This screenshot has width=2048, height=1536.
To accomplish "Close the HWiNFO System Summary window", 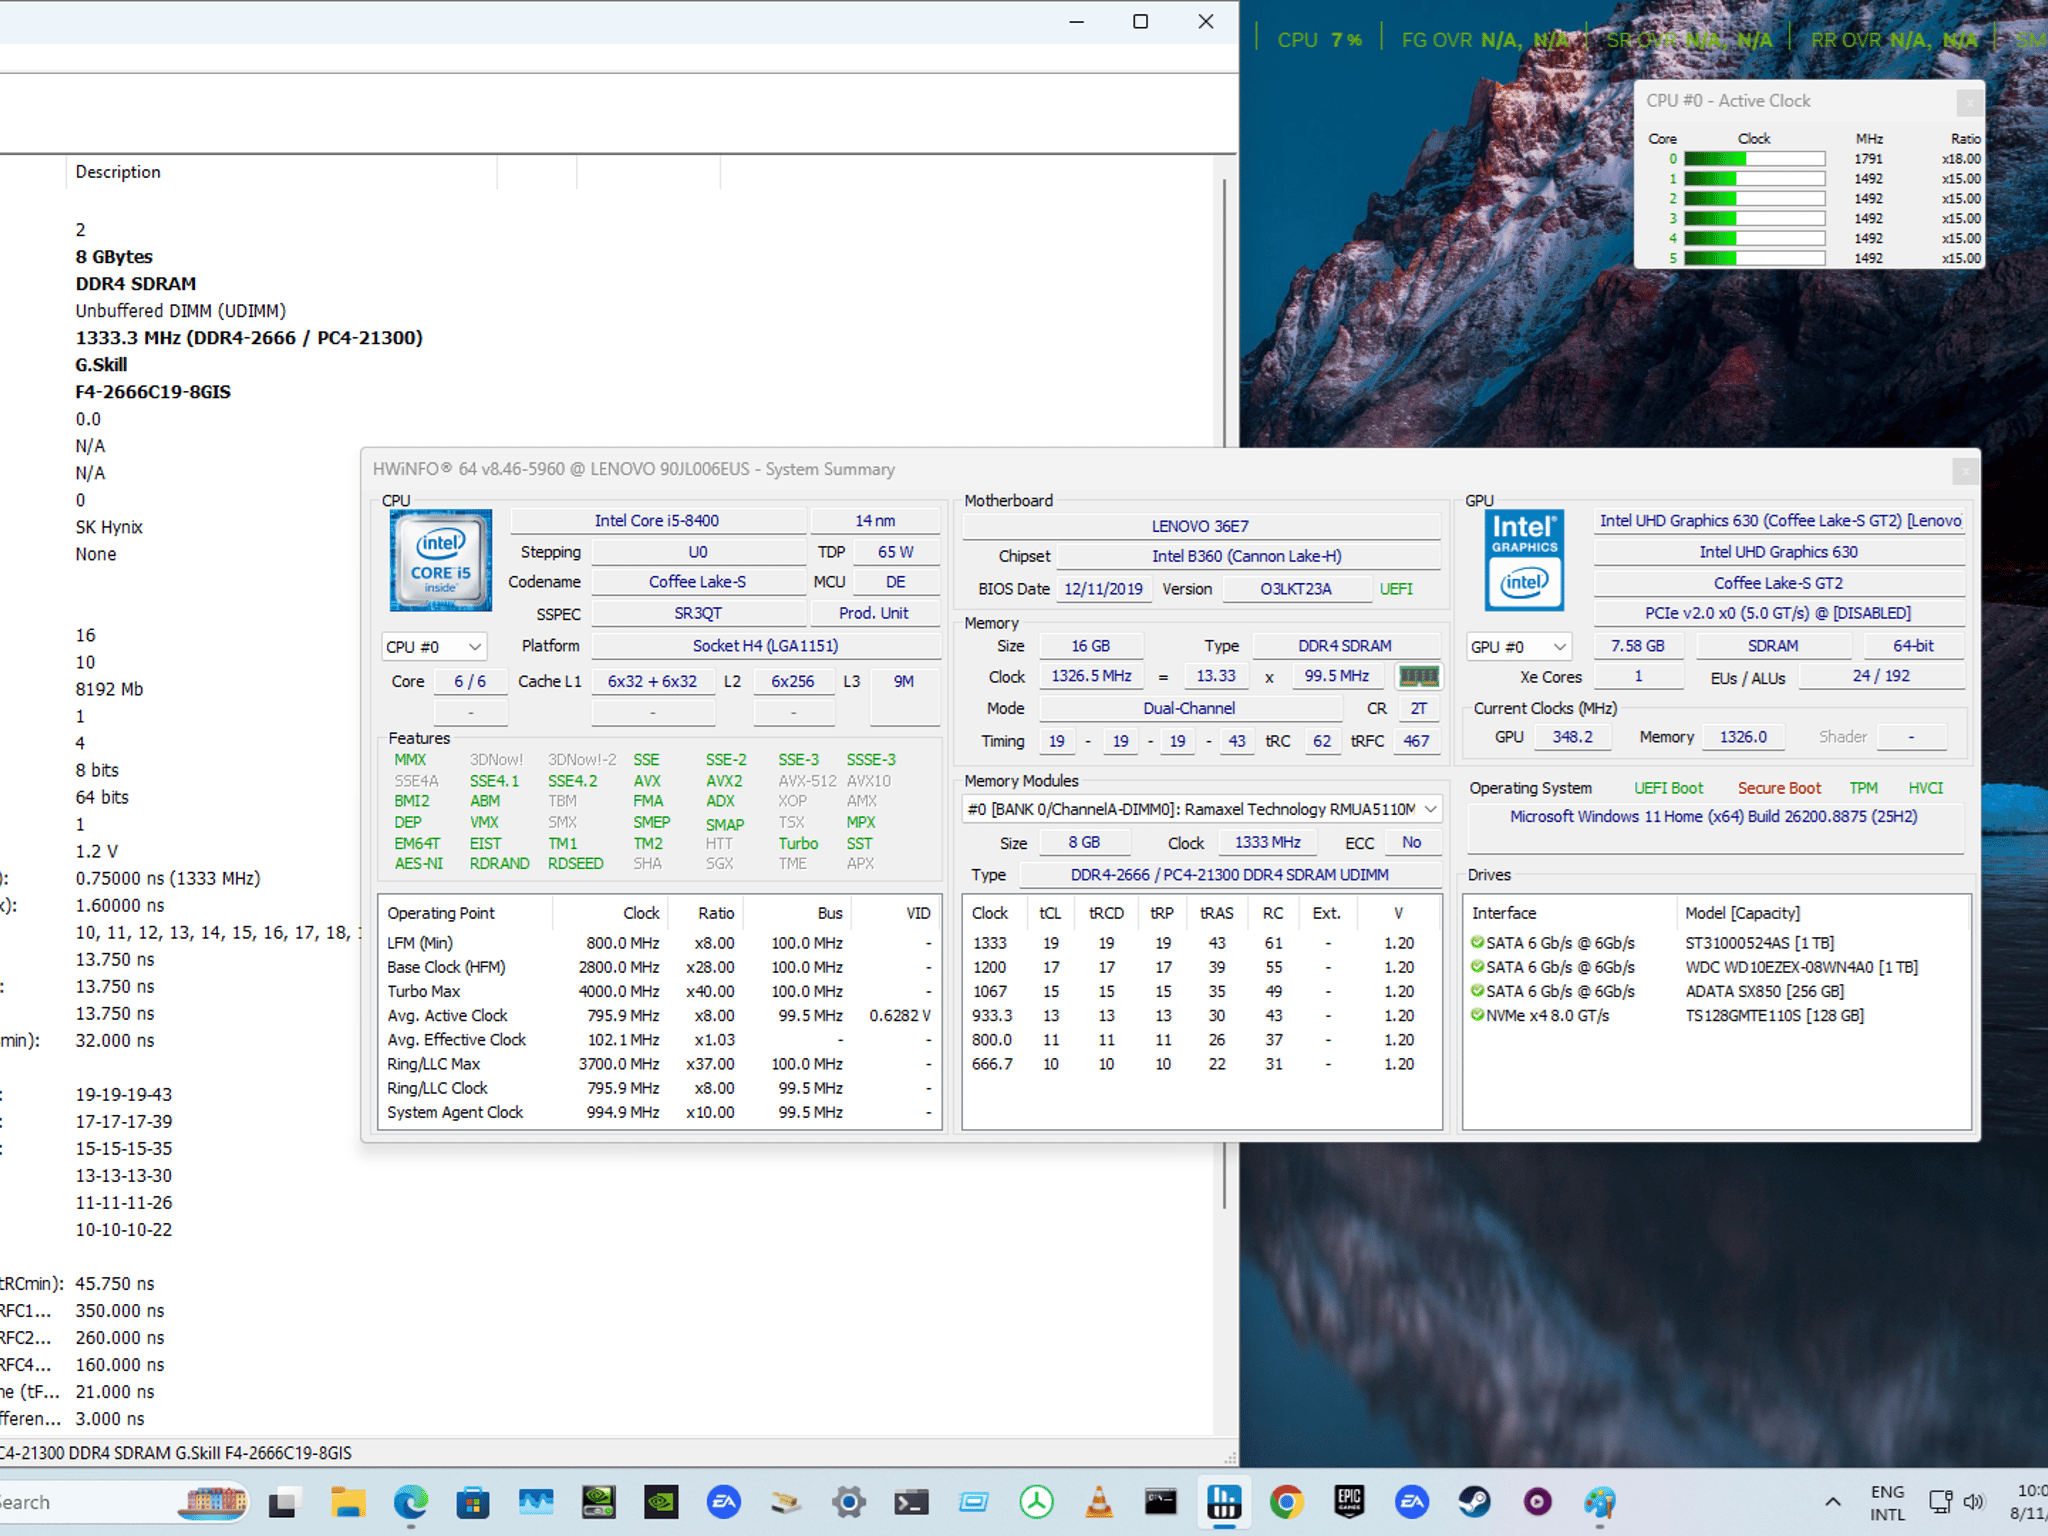I will (1964, 470).
